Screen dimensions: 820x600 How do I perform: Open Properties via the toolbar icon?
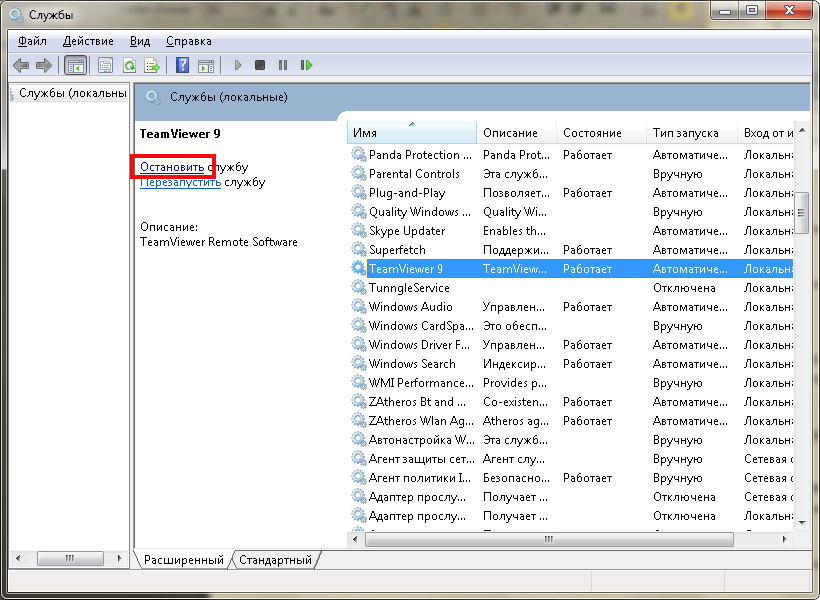(x=104, y=65)
